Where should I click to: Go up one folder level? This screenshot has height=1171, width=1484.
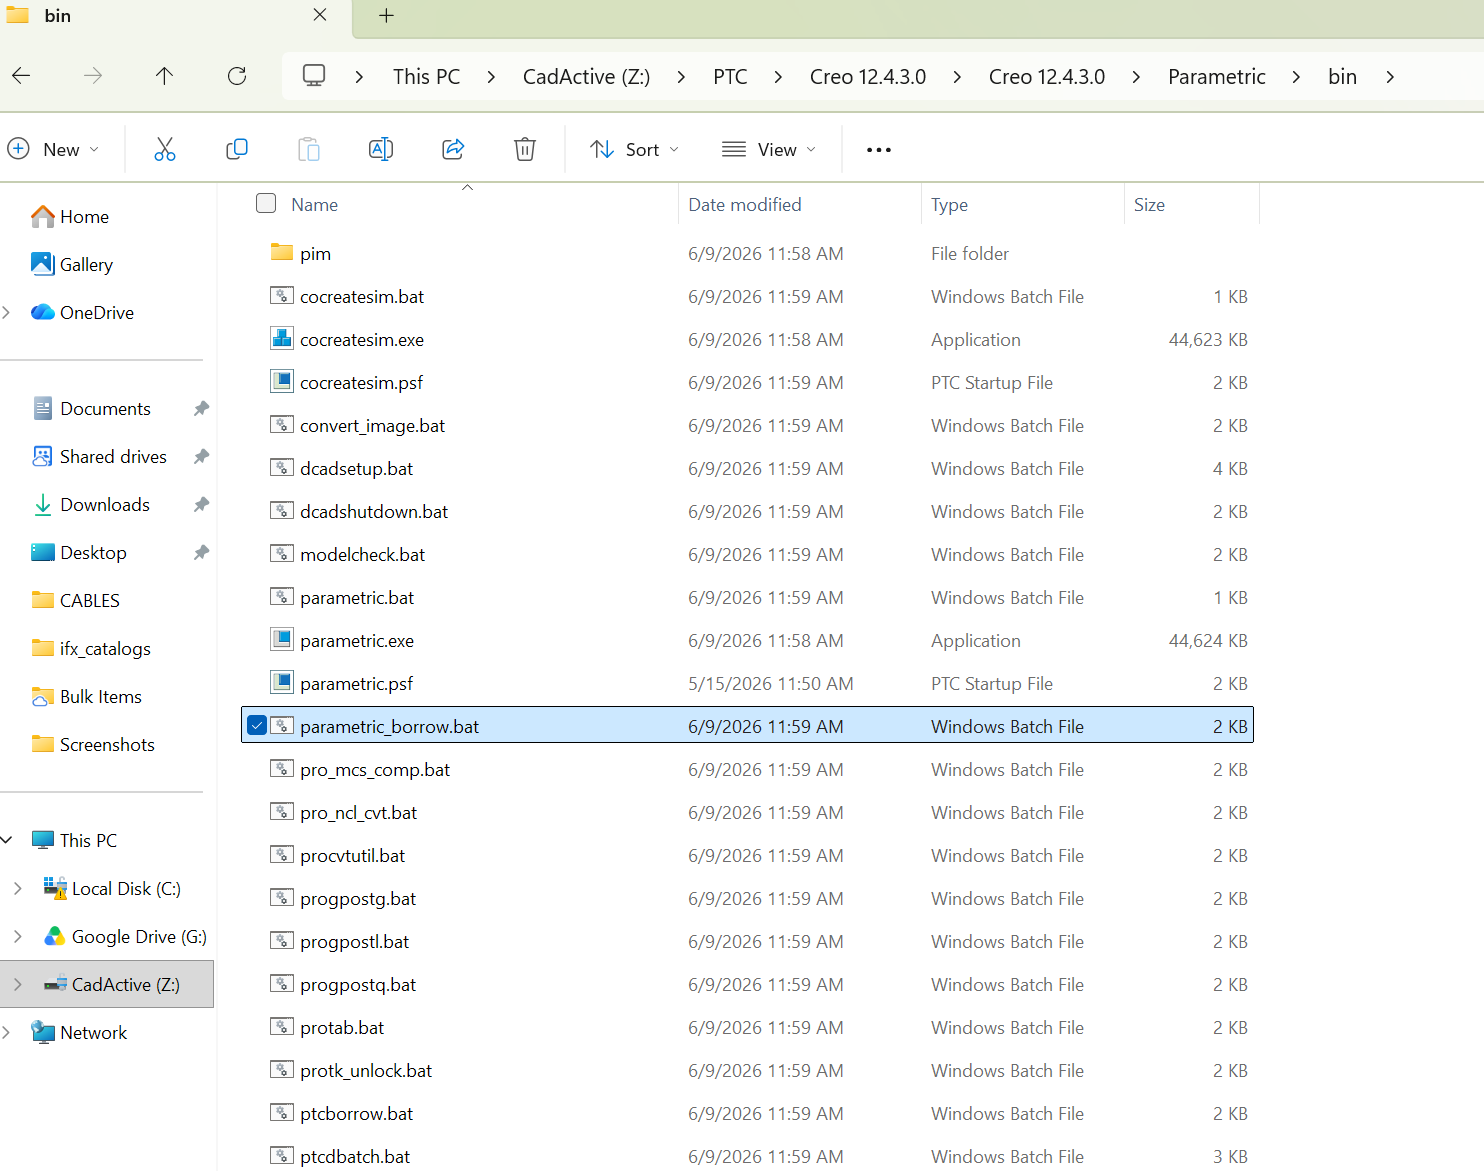click(x=165, y=76)
